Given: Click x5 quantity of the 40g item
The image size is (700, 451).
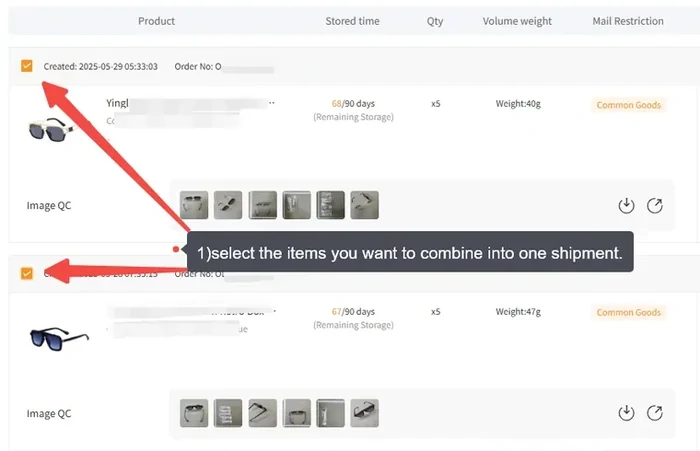Looking at the screenshot, I should [x=436, y=104].
